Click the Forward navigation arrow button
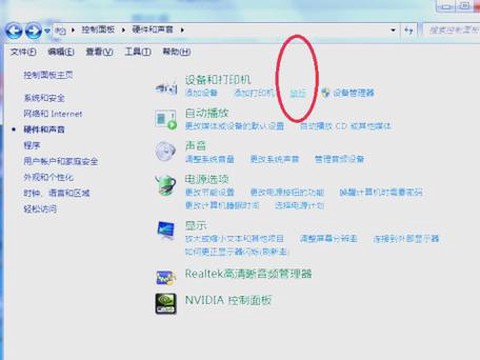 point(33,31)
